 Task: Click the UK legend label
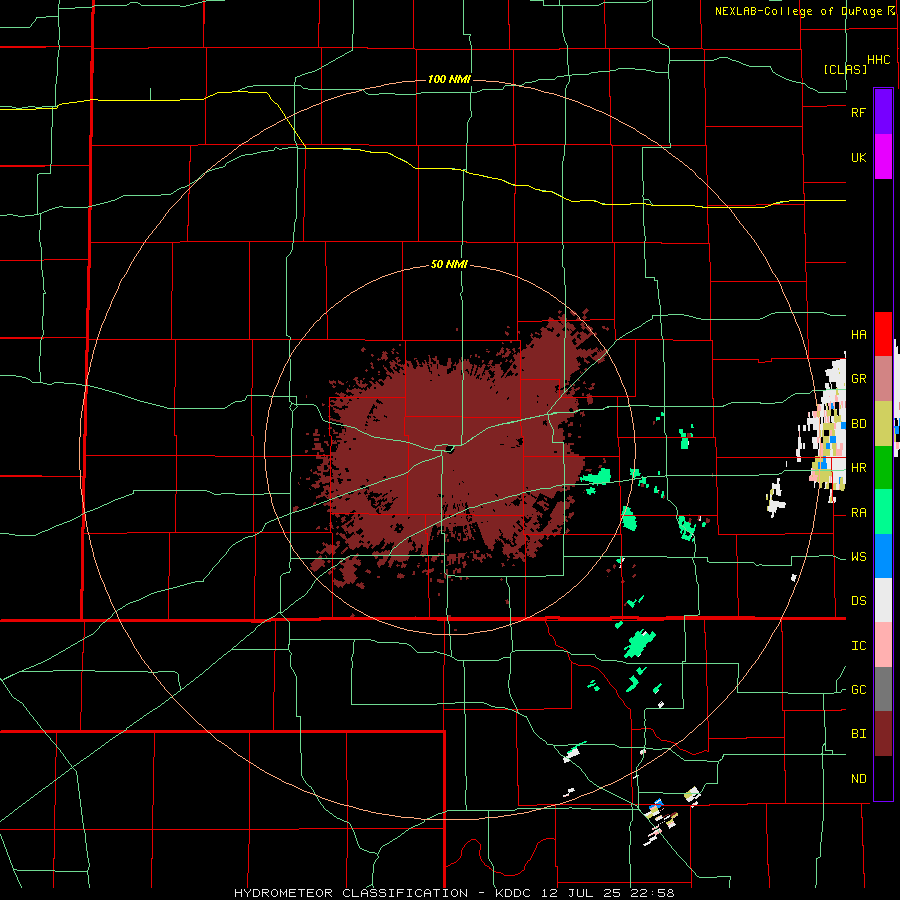point(859,157)
